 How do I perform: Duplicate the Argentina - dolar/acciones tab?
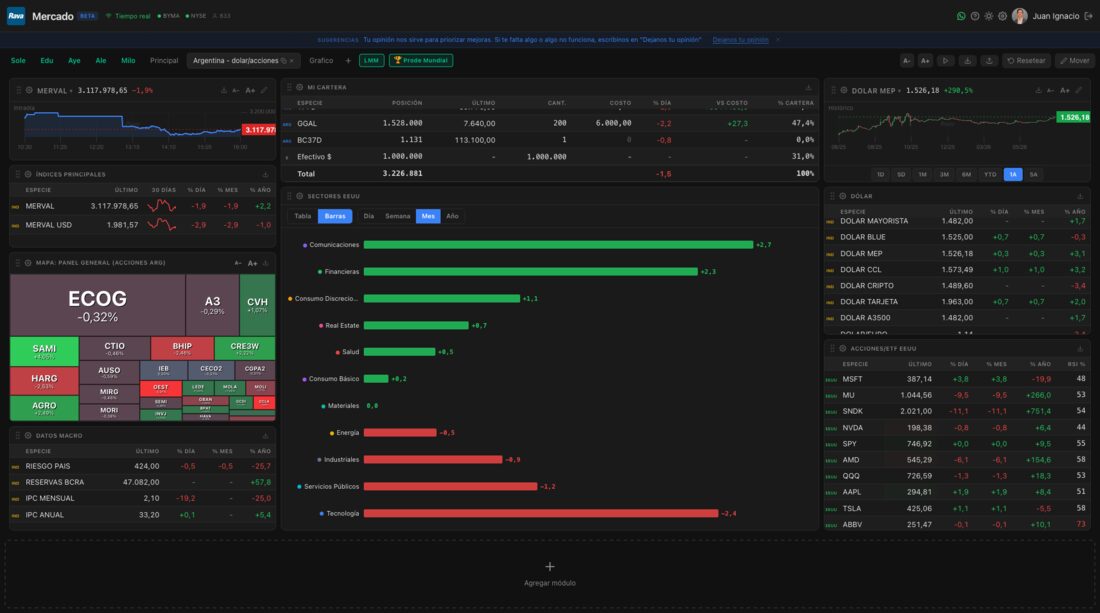(x=283, y=61)
